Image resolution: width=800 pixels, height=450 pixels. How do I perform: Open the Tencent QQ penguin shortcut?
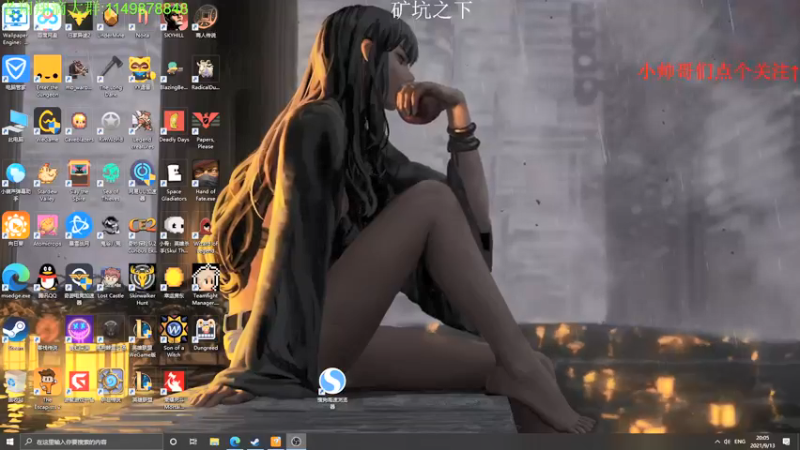pos(47,281)
